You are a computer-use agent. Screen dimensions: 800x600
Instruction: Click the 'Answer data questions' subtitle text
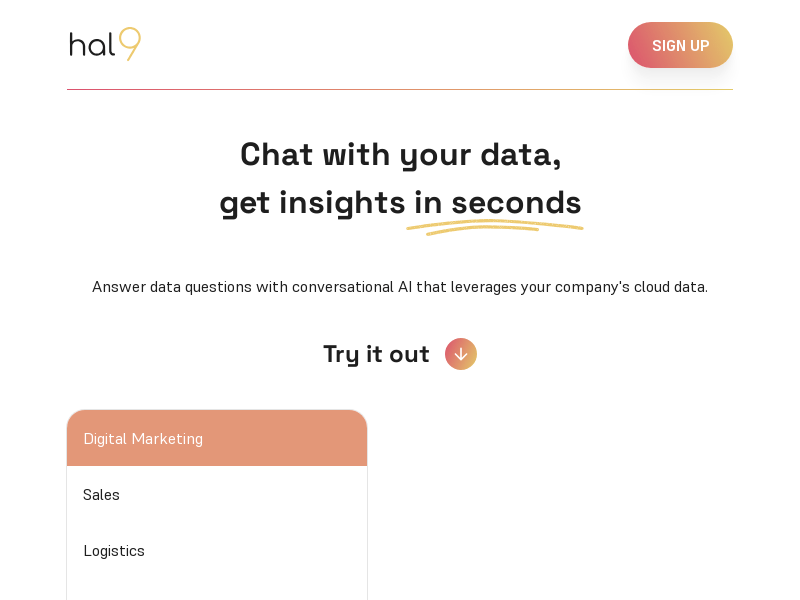[x=400, y=287]
